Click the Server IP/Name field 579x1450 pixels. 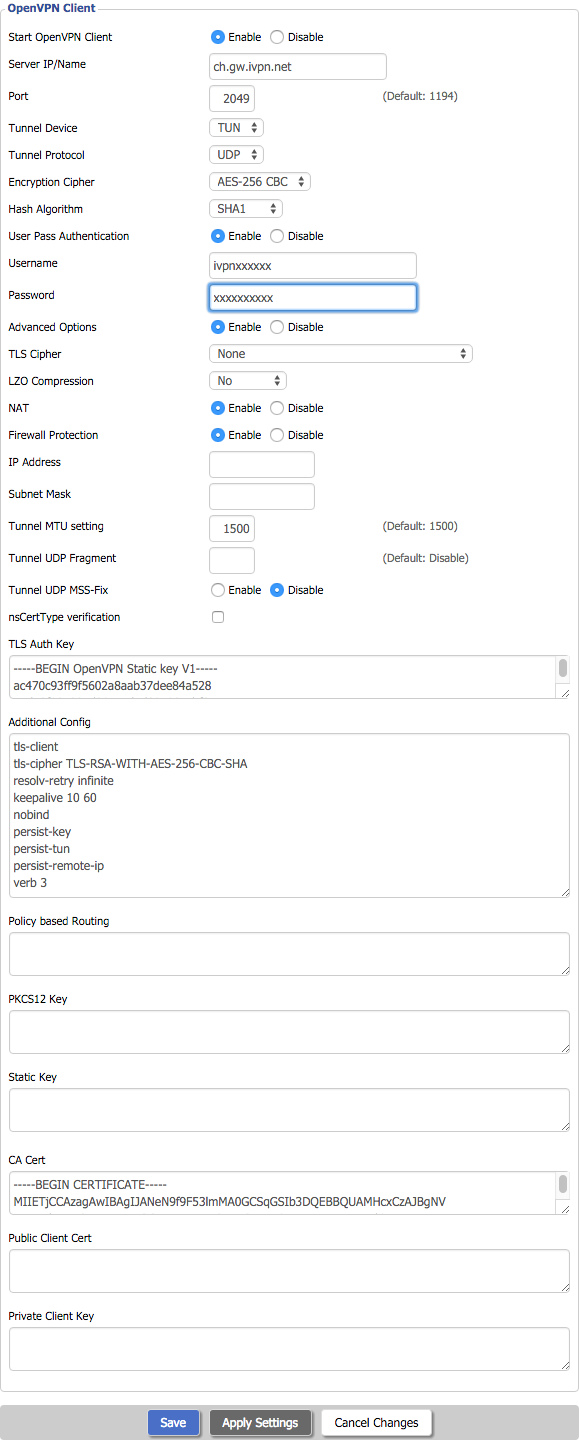tap(298, 66)
